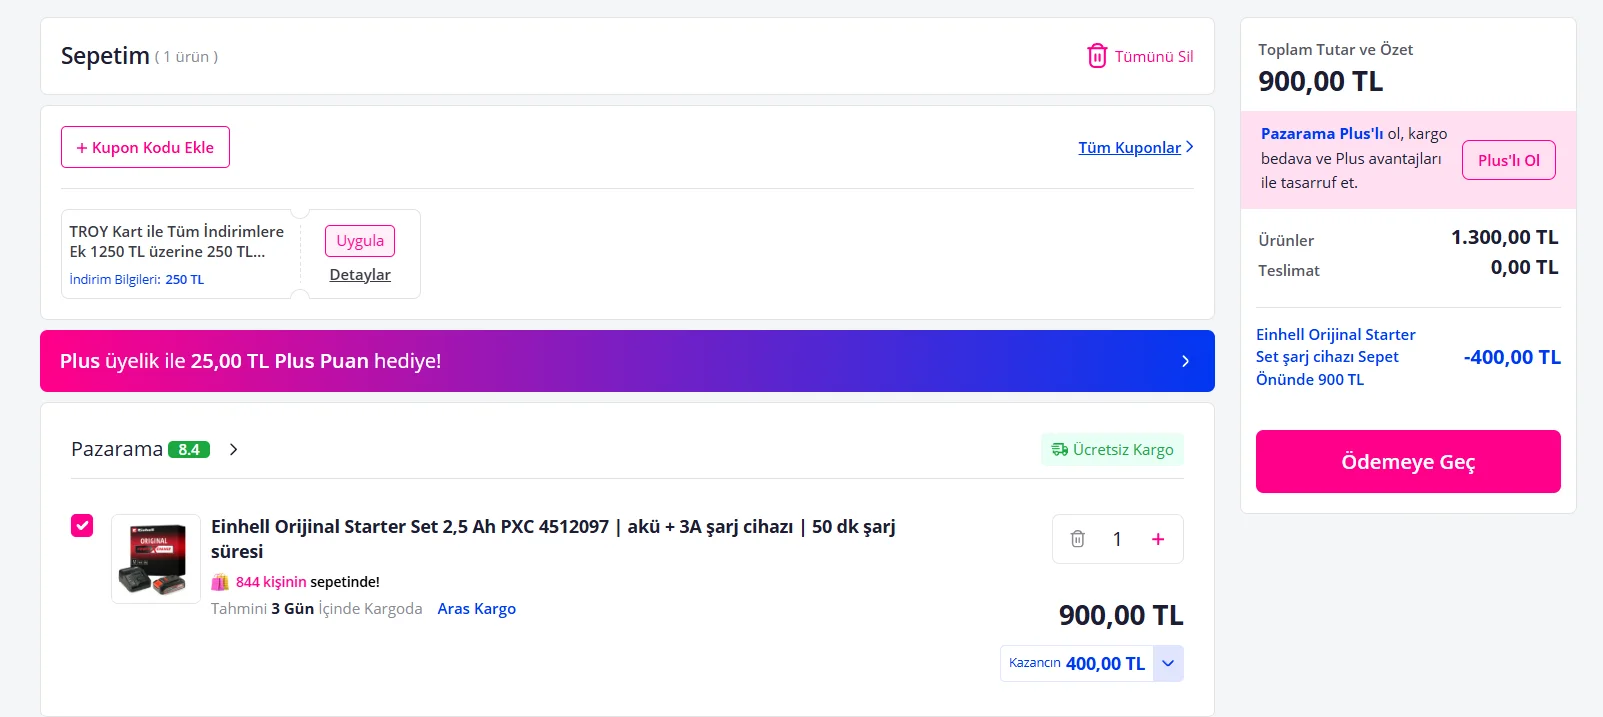Image resolution: width=1603 pixels, height=717 pixels.
Task: Click the Toplam Tutar ve Özet label
Action: pyautogui.click(x=1336, y=50)
